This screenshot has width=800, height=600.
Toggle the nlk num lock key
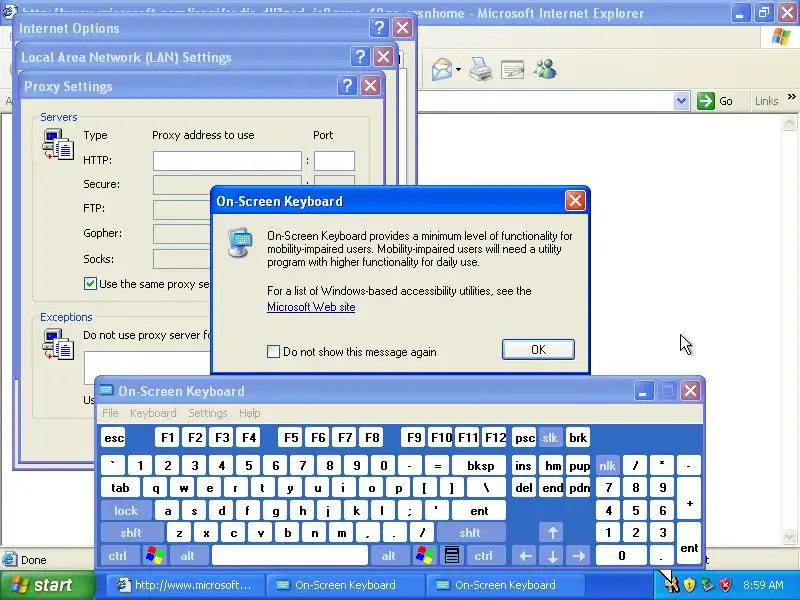coord(607,465)
